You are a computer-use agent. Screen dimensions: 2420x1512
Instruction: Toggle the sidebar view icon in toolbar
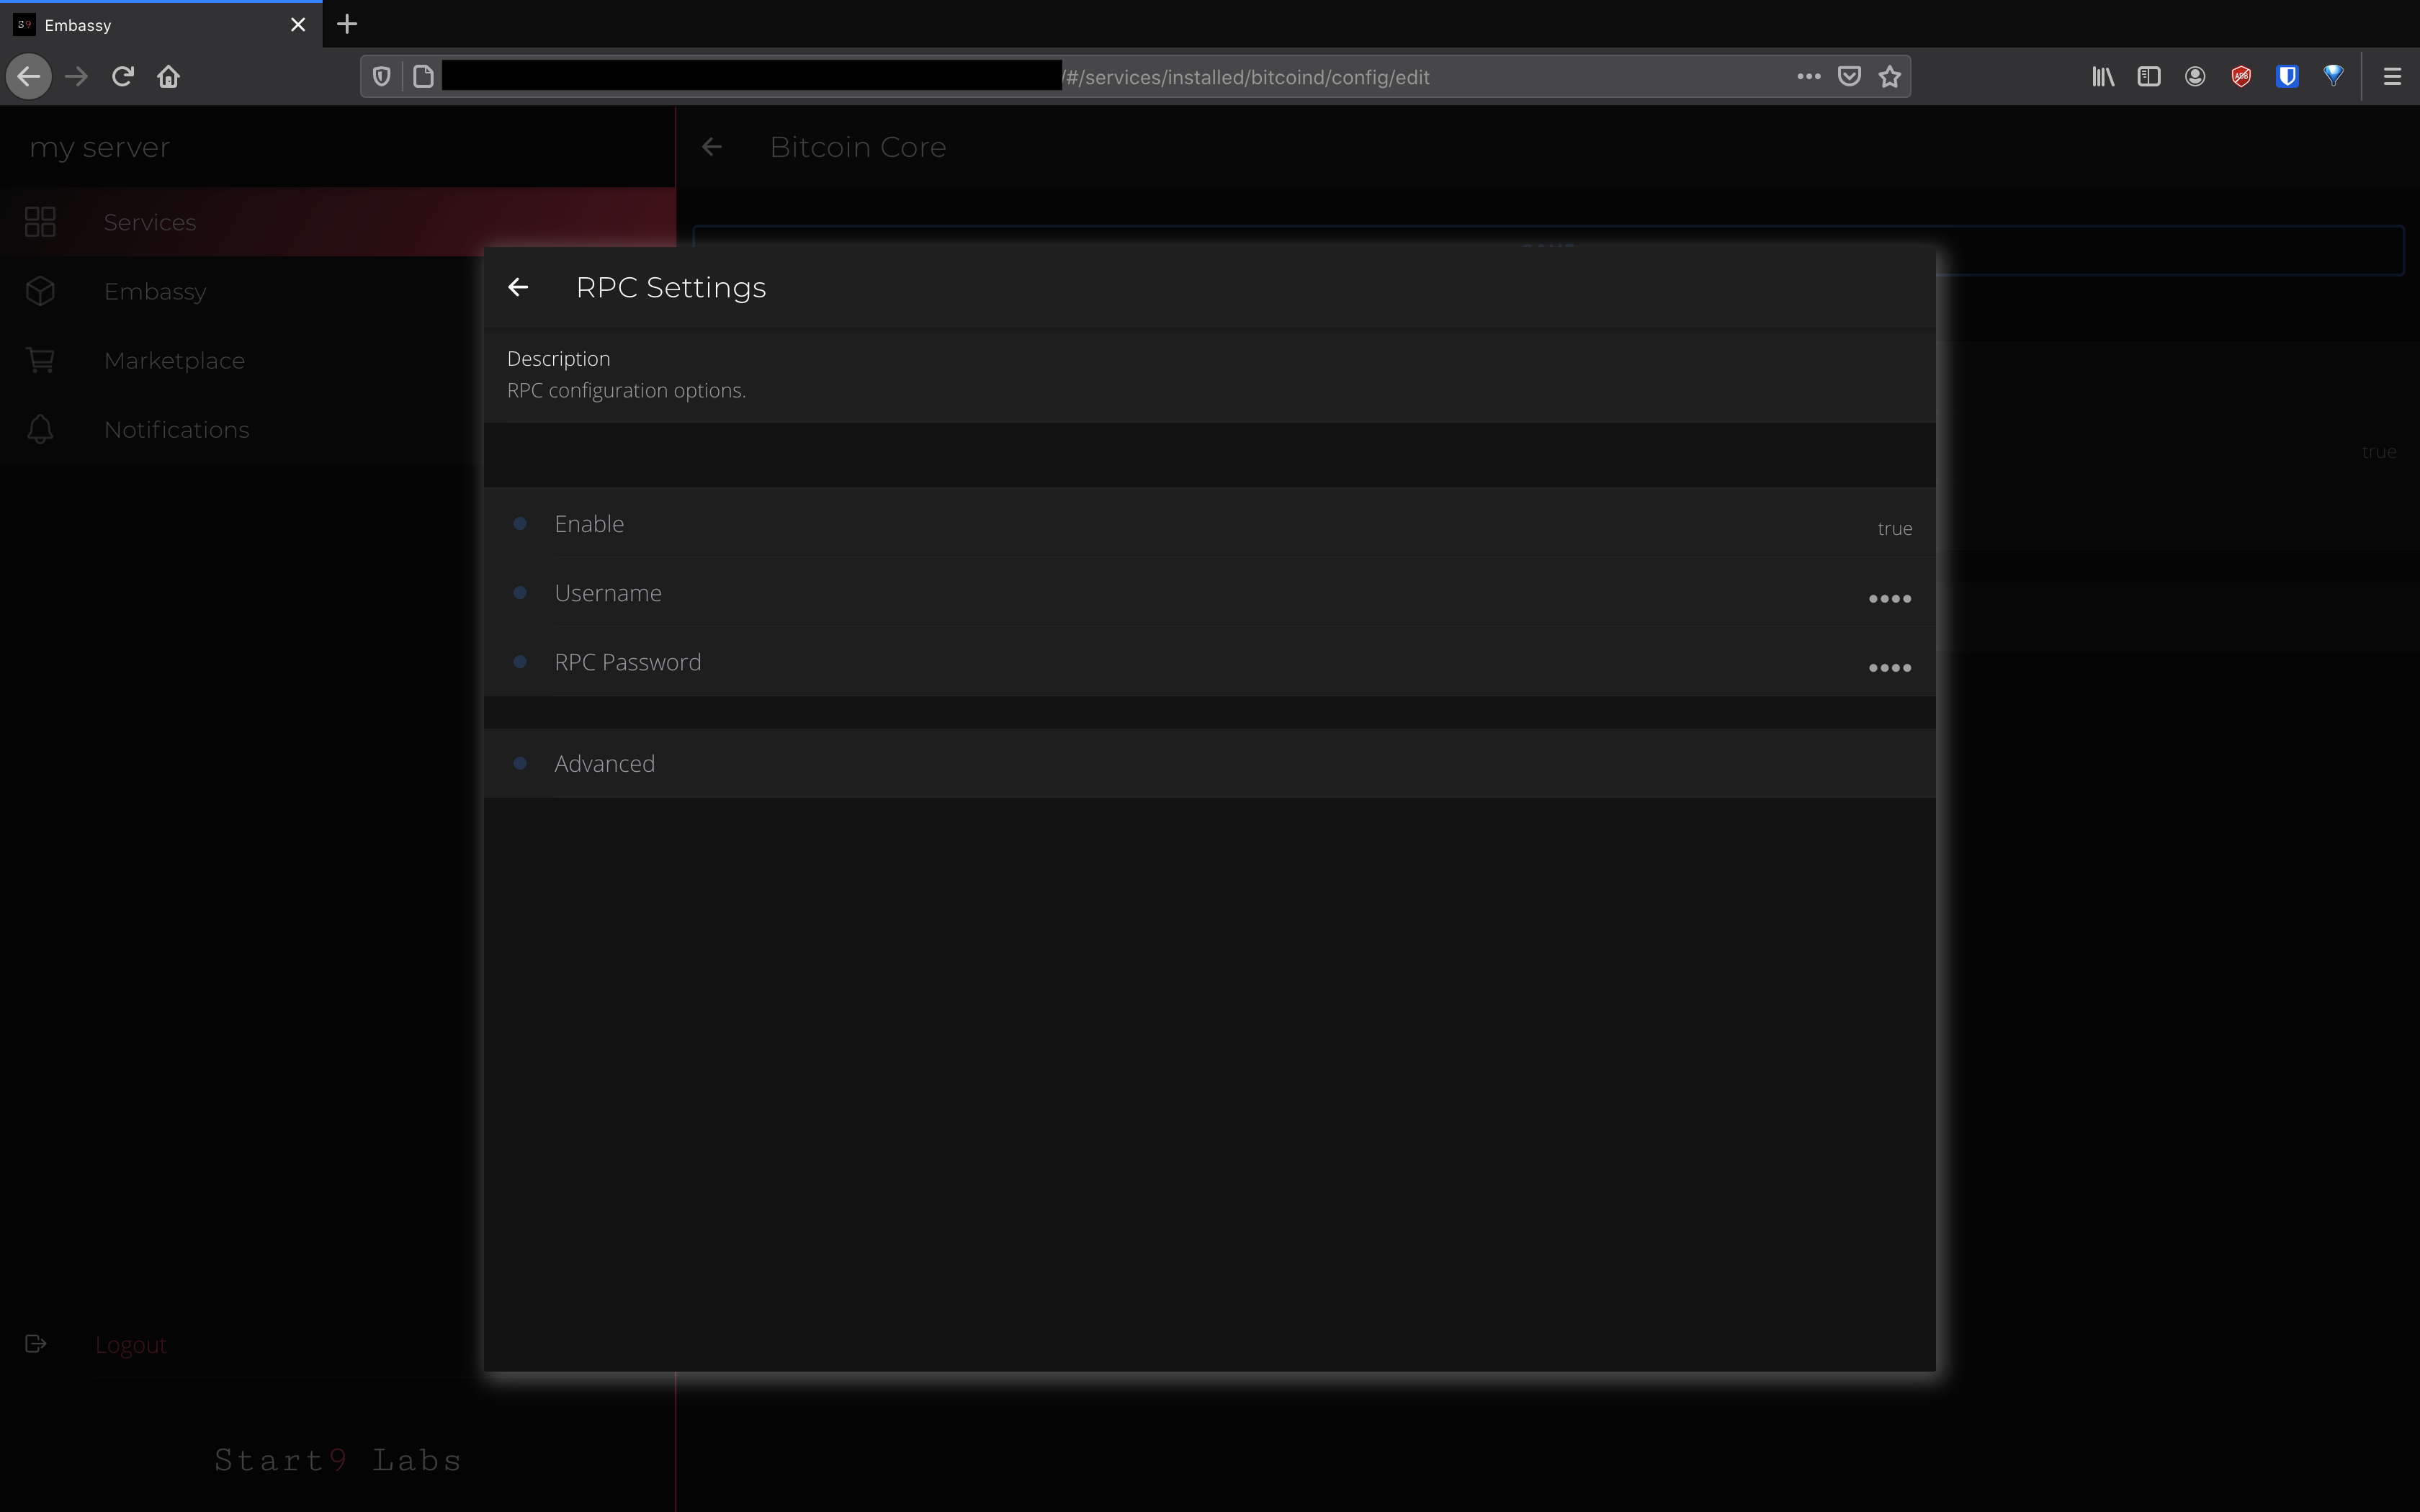2148,77
